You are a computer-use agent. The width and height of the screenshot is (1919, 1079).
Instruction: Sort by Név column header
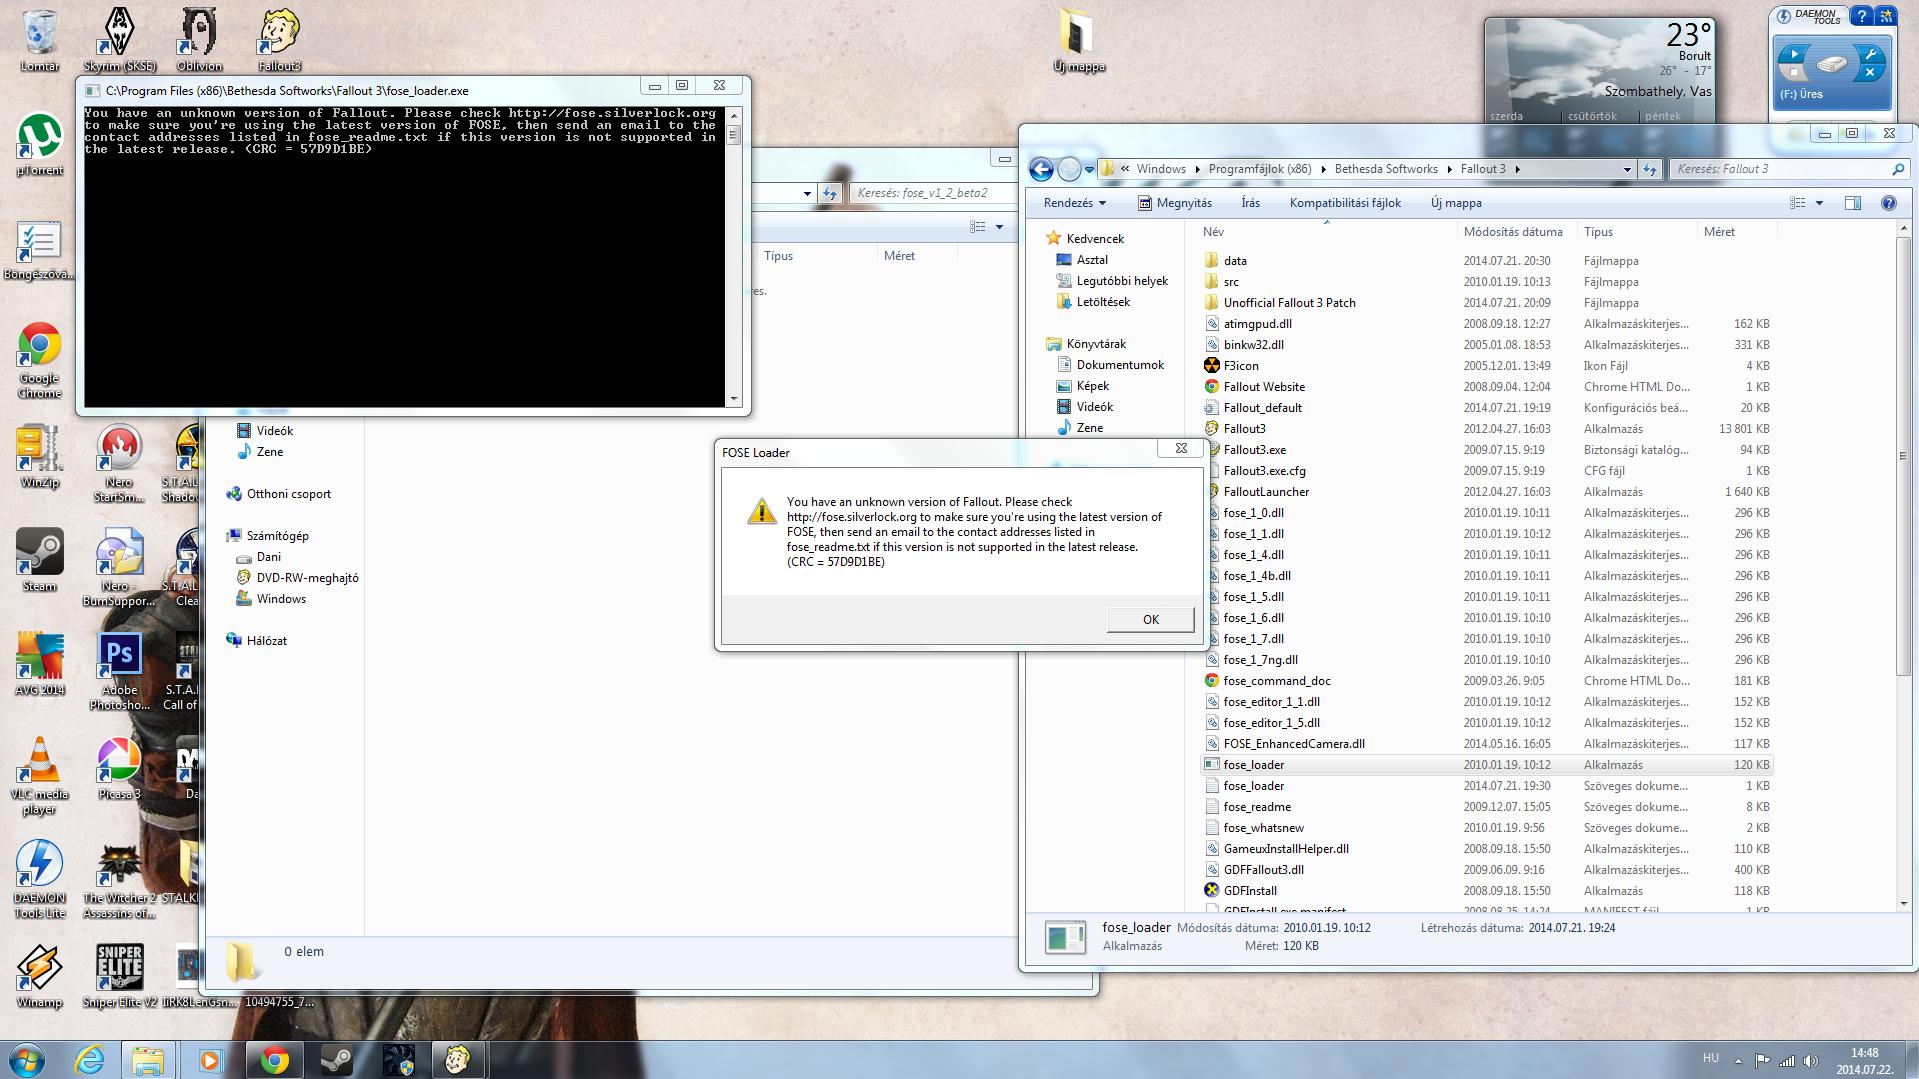[x=1327, y=231]
